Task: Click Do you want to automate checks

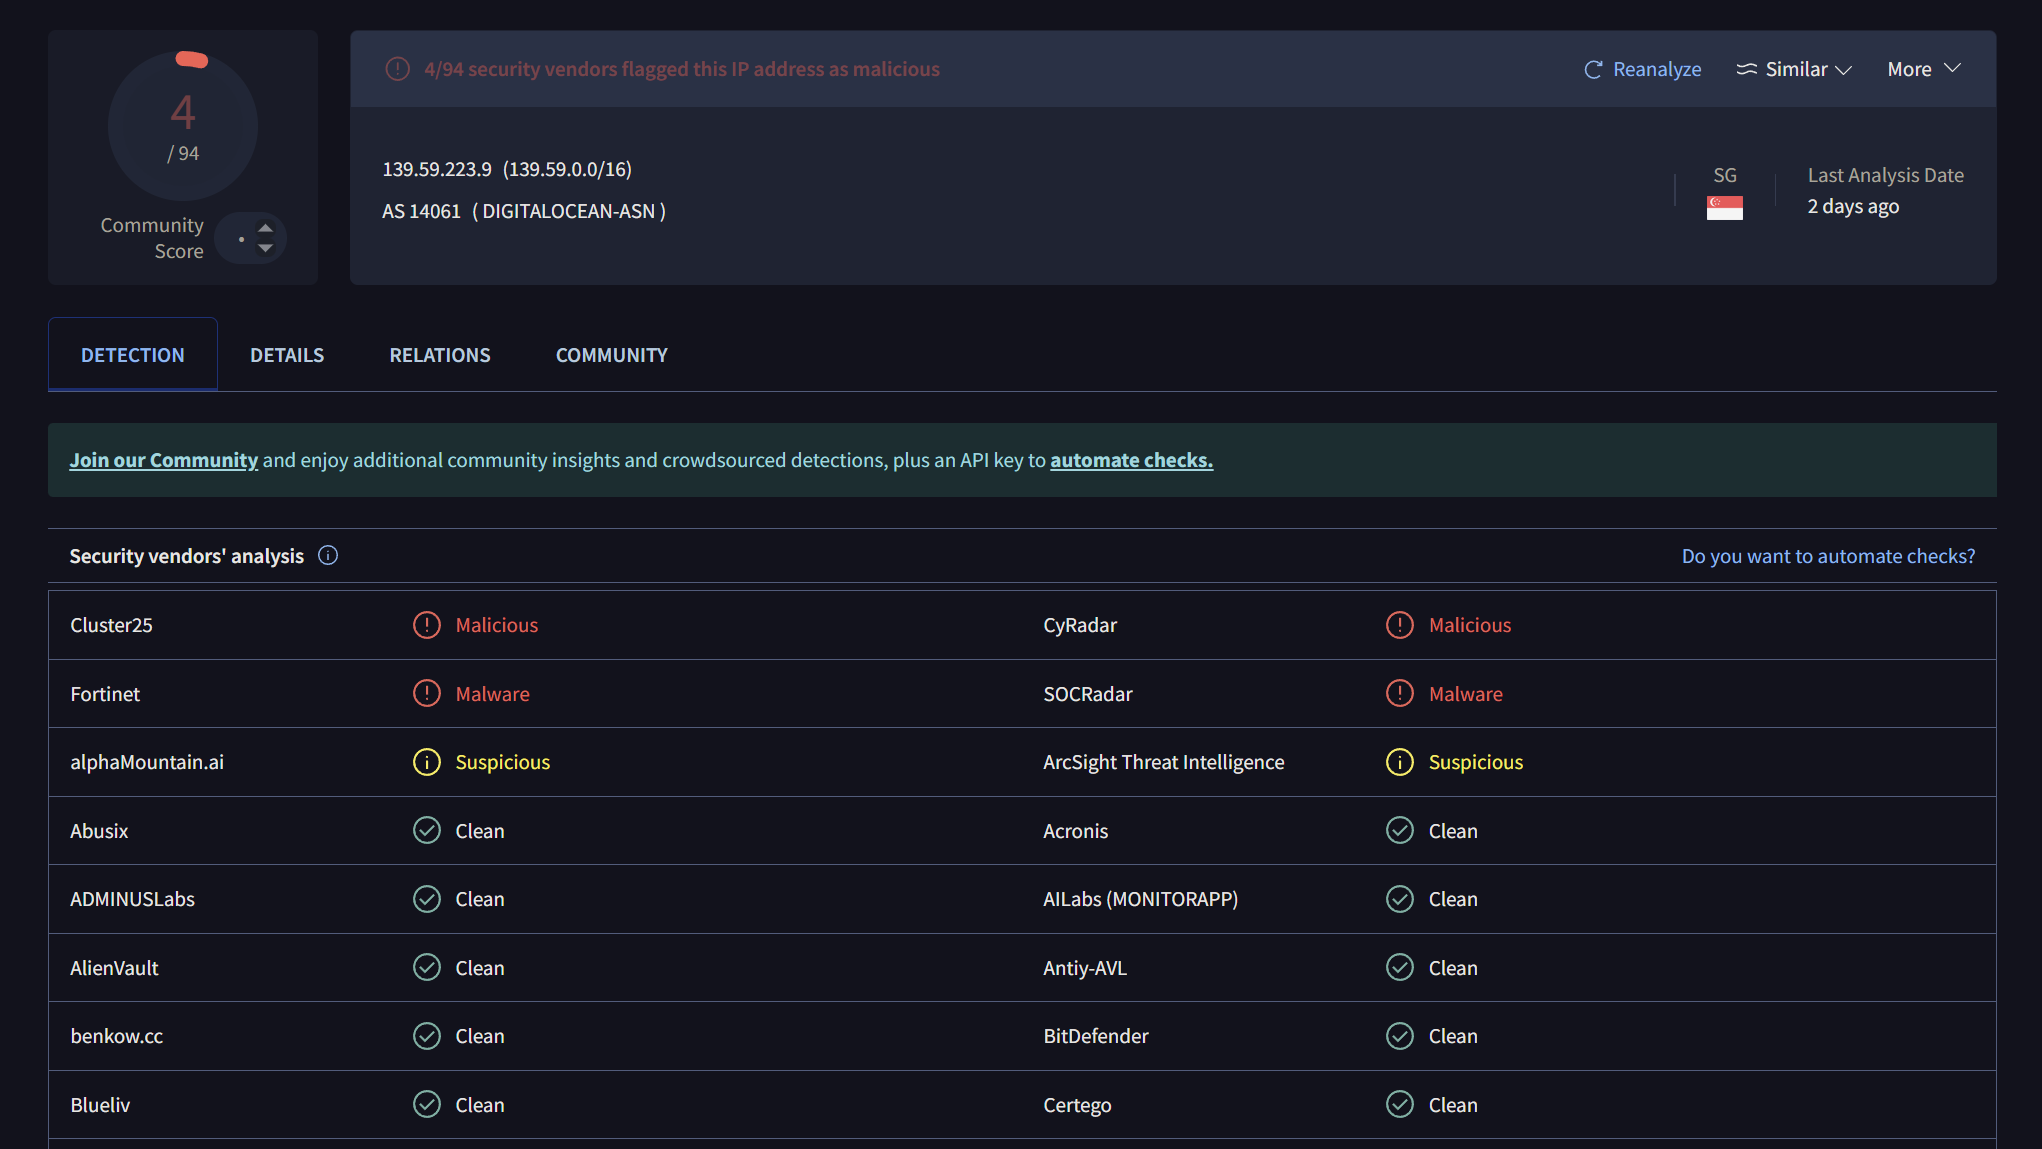Action: point(1828,556)
